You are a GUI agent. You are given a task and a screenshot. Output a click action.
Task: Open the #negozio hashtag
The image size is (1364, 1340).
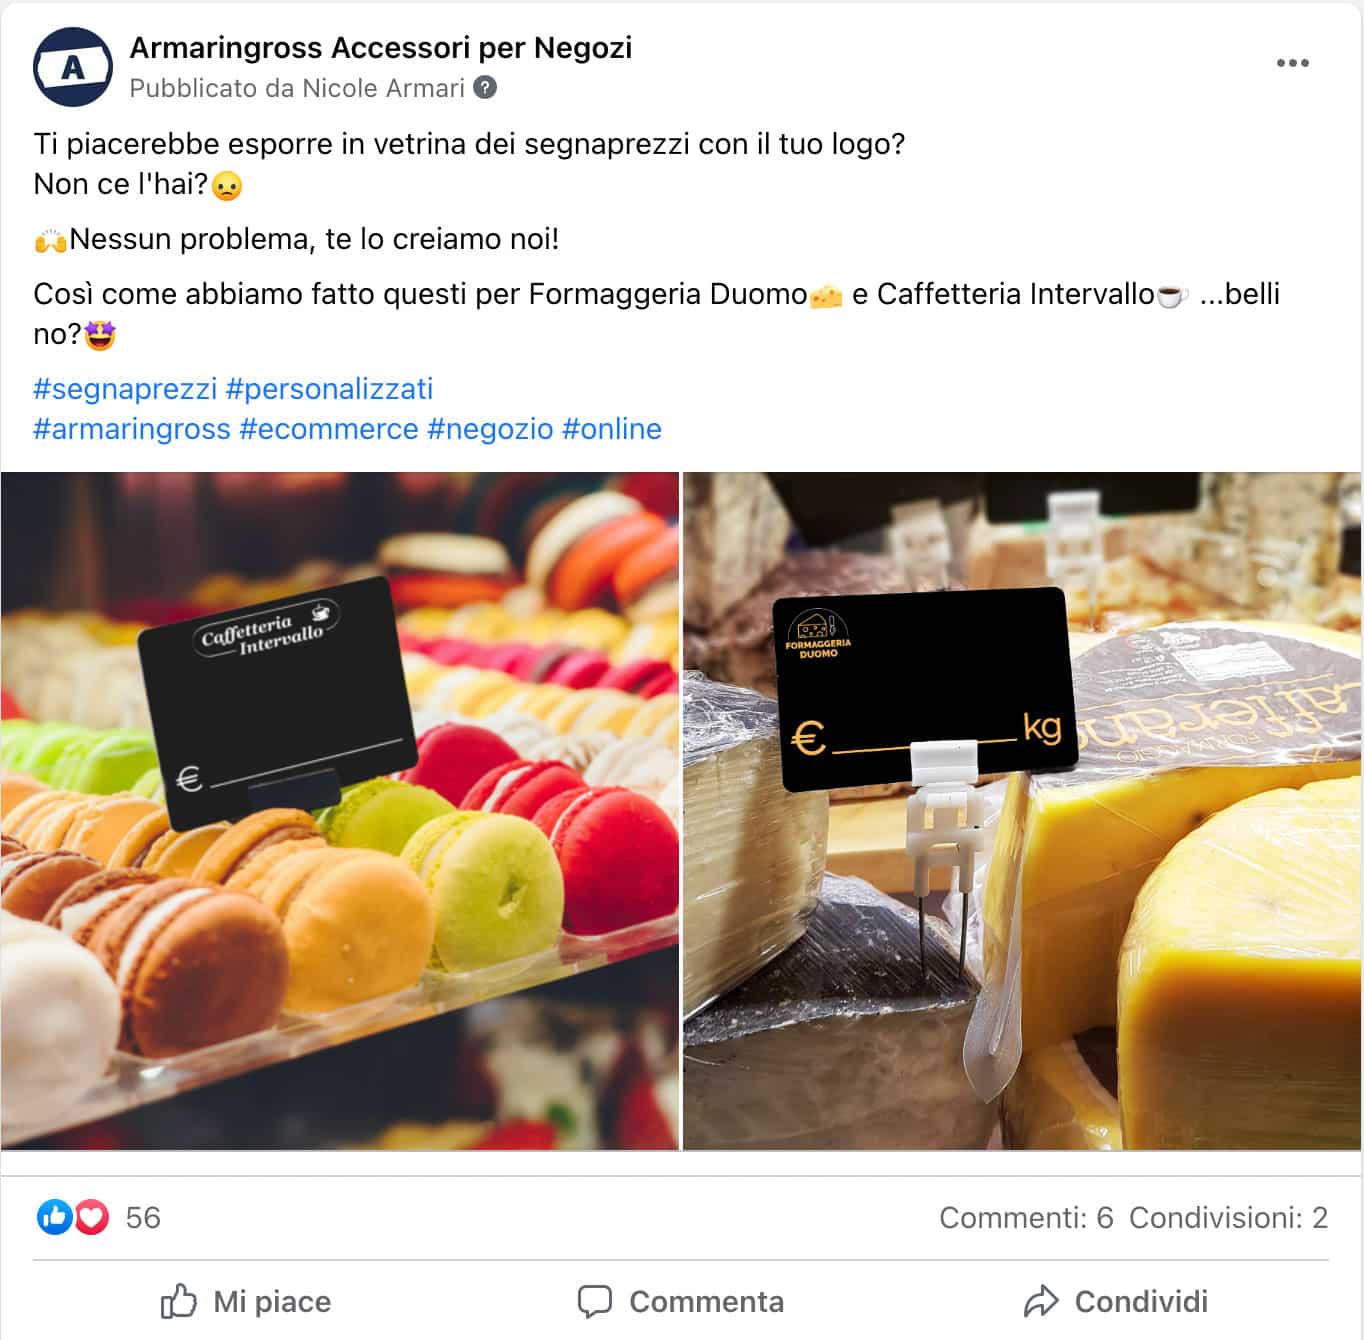click(x=490, y=429)
